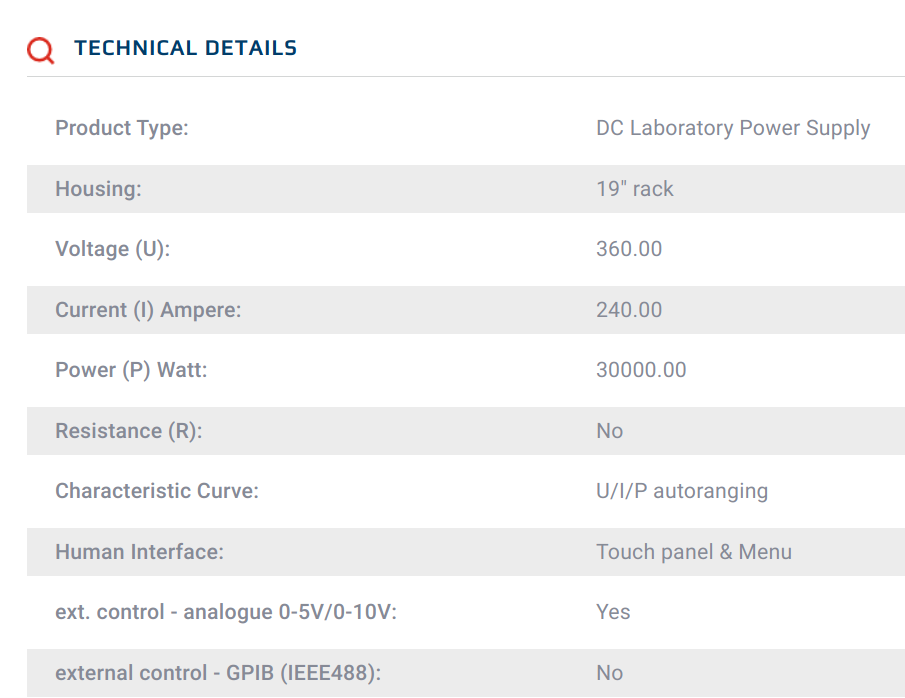Screen dimensions: 905x698
Task: Select the Touch panel & Menu value
Action: tap(694, 552)
